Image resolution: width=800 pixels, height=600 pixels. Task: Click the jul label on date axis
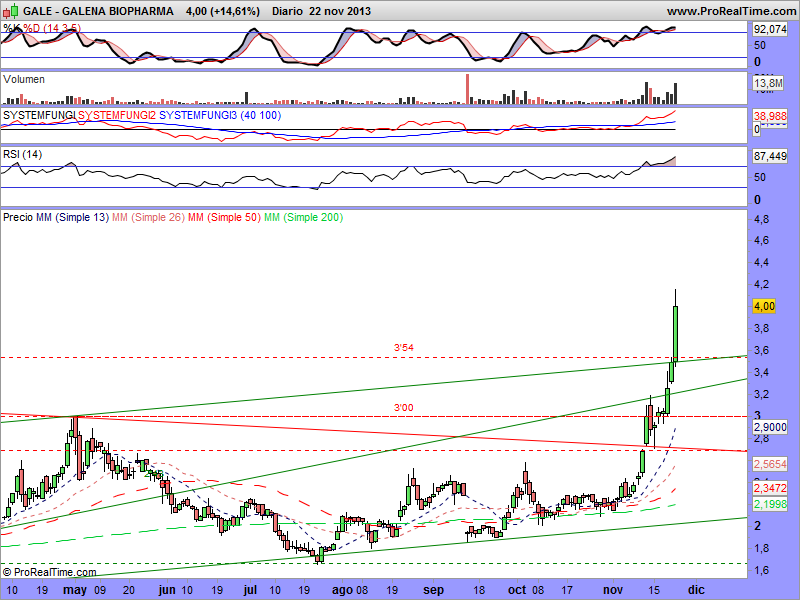point(250,590)
